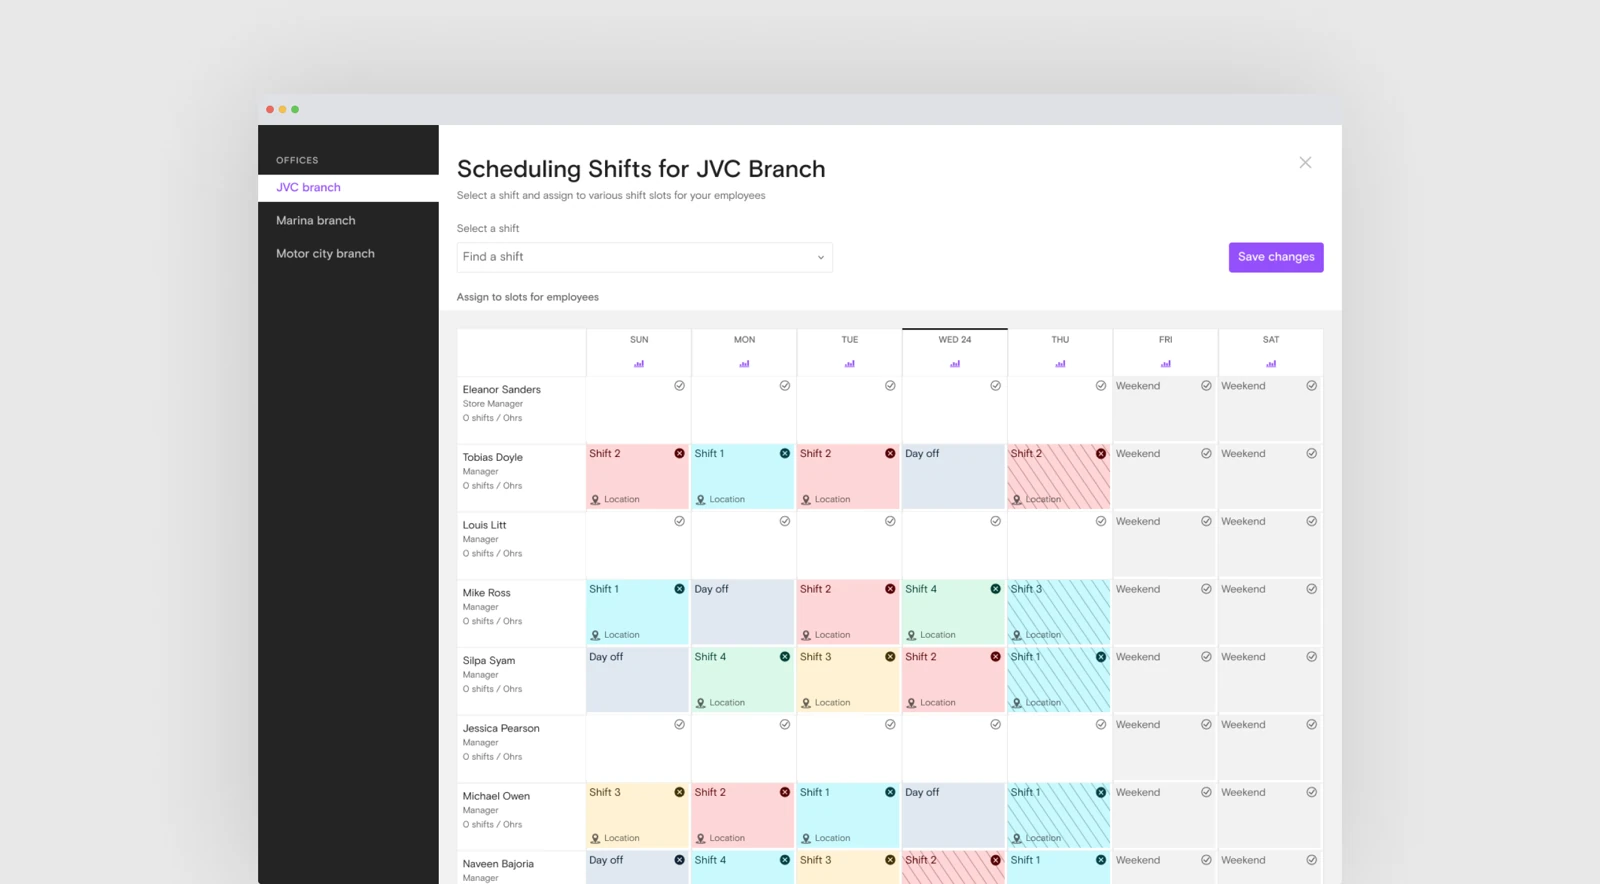Remove Michael Owen's Sunday Shift 3
This screenshot has width=1600, height=884.
coord(680,792)
